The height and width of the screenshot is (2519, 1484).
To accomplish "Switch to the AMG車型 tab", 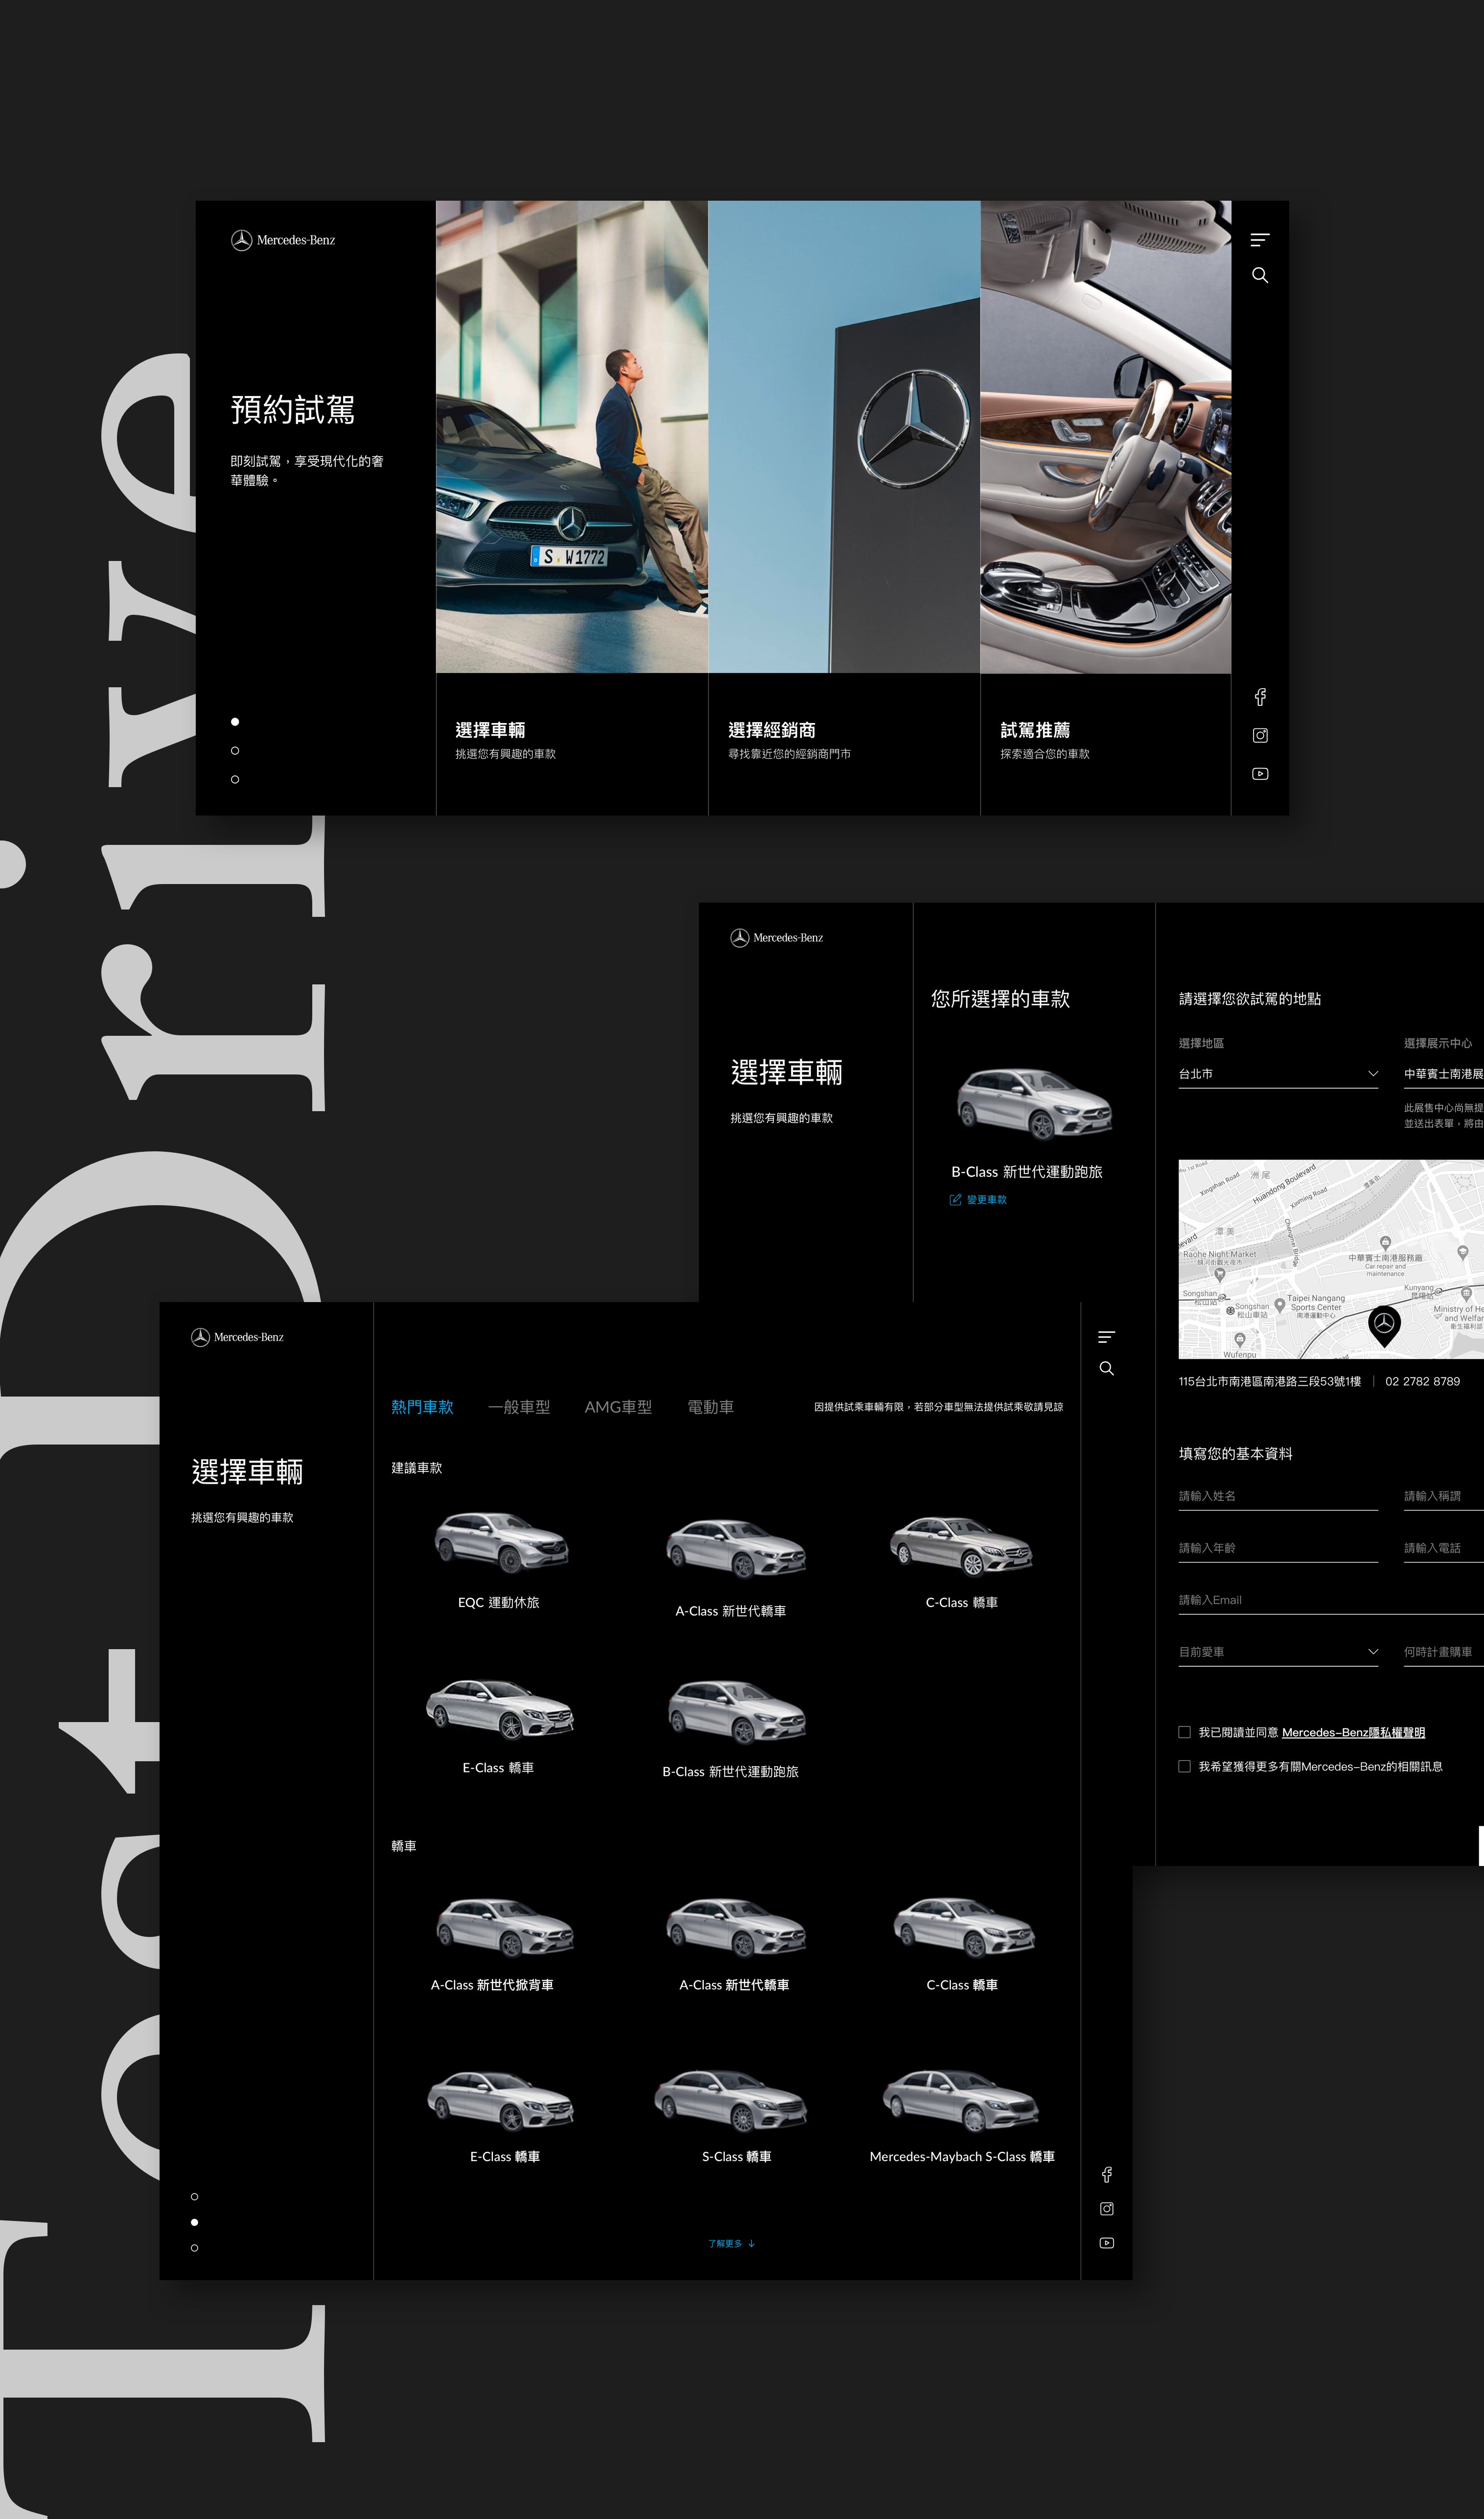I will click(x=617, y=1407).
